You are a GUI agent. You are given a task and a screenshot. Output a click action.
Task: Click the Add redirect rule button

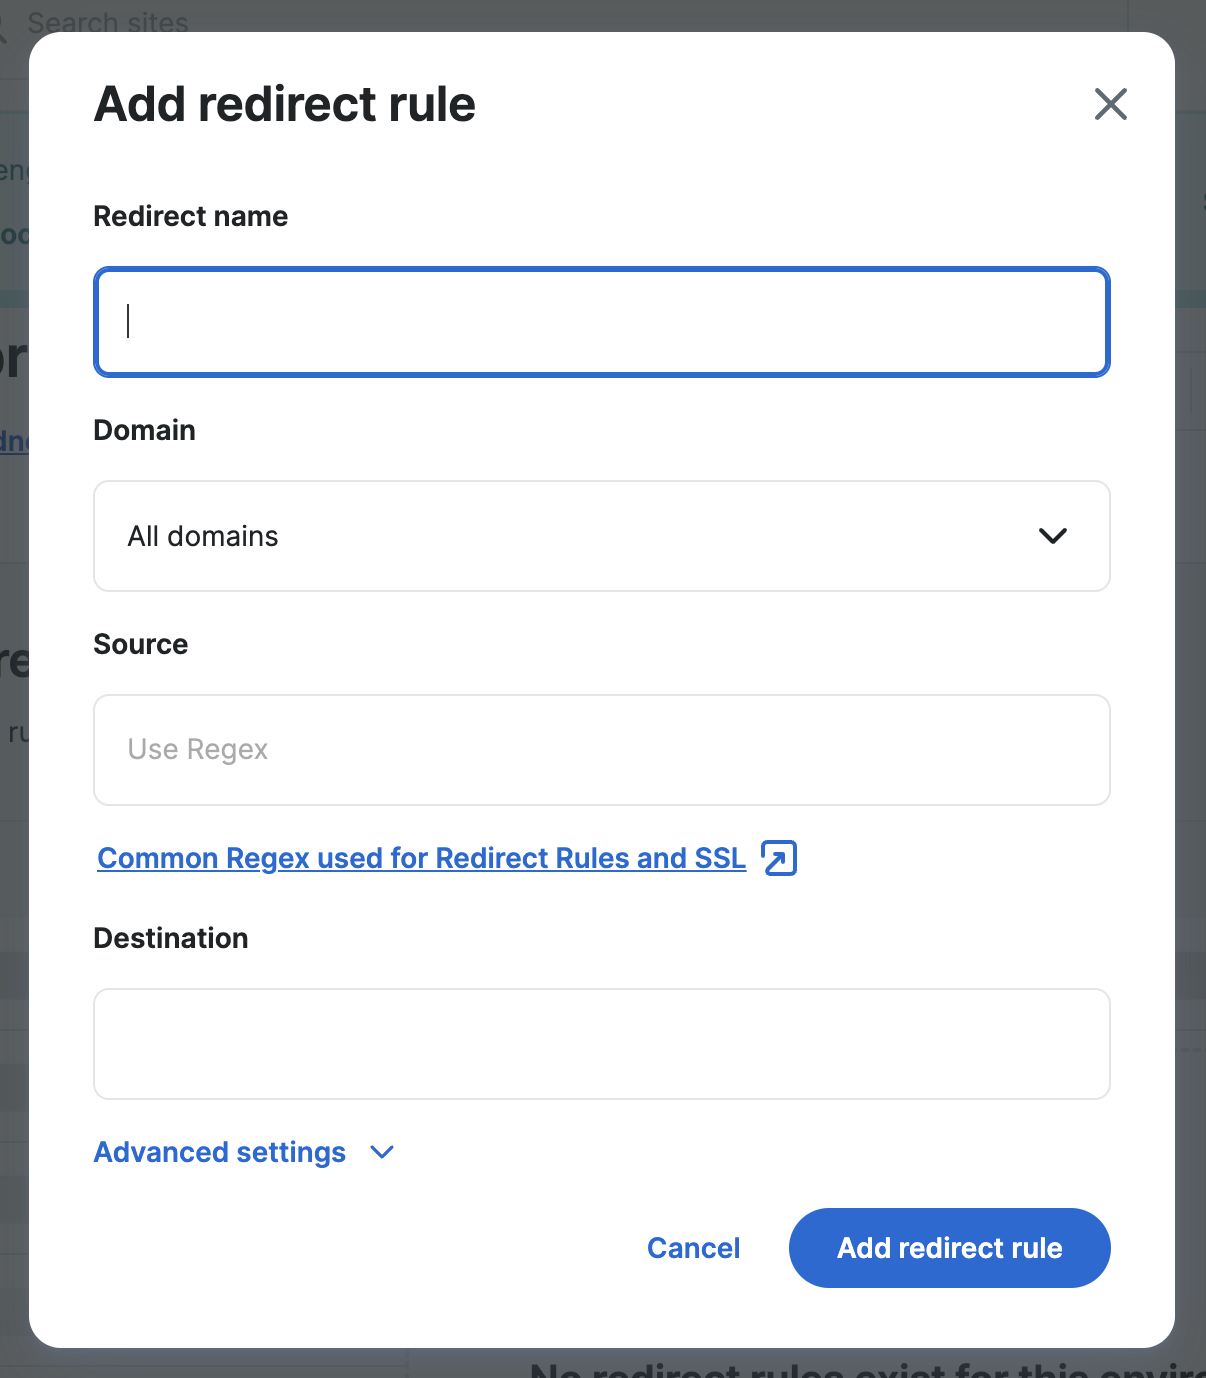pyautogui.click(x=949, y=1248)
